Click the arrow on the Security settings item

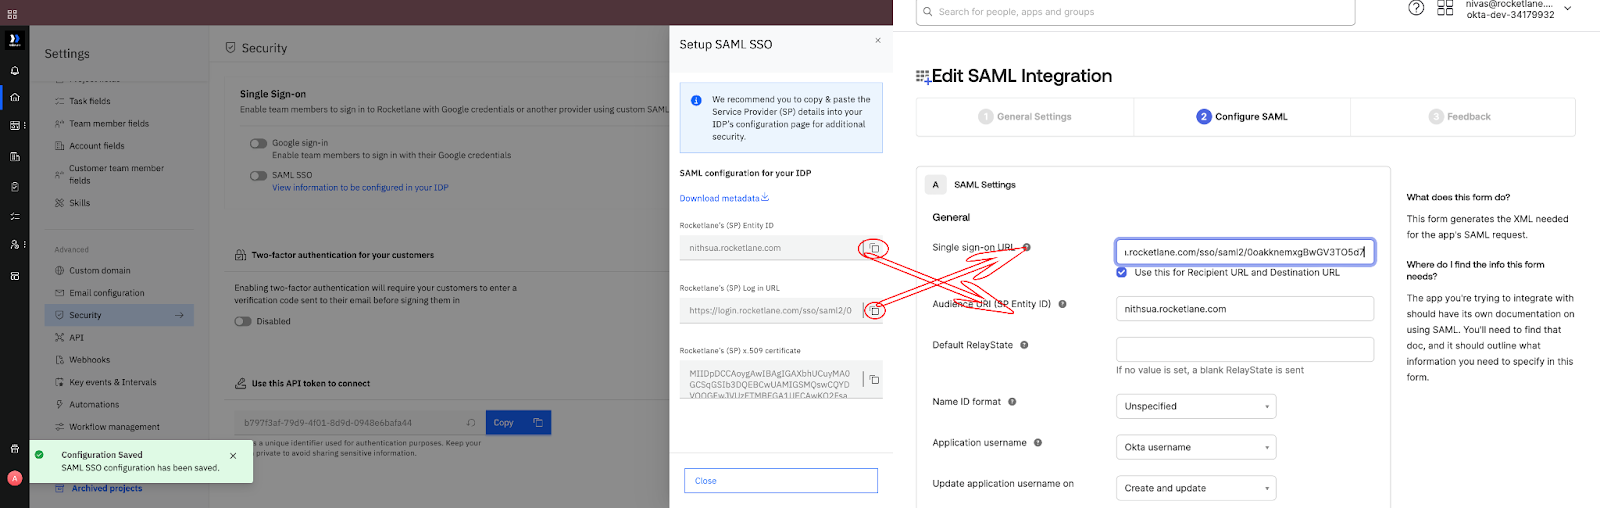click(x=179, y=315)
